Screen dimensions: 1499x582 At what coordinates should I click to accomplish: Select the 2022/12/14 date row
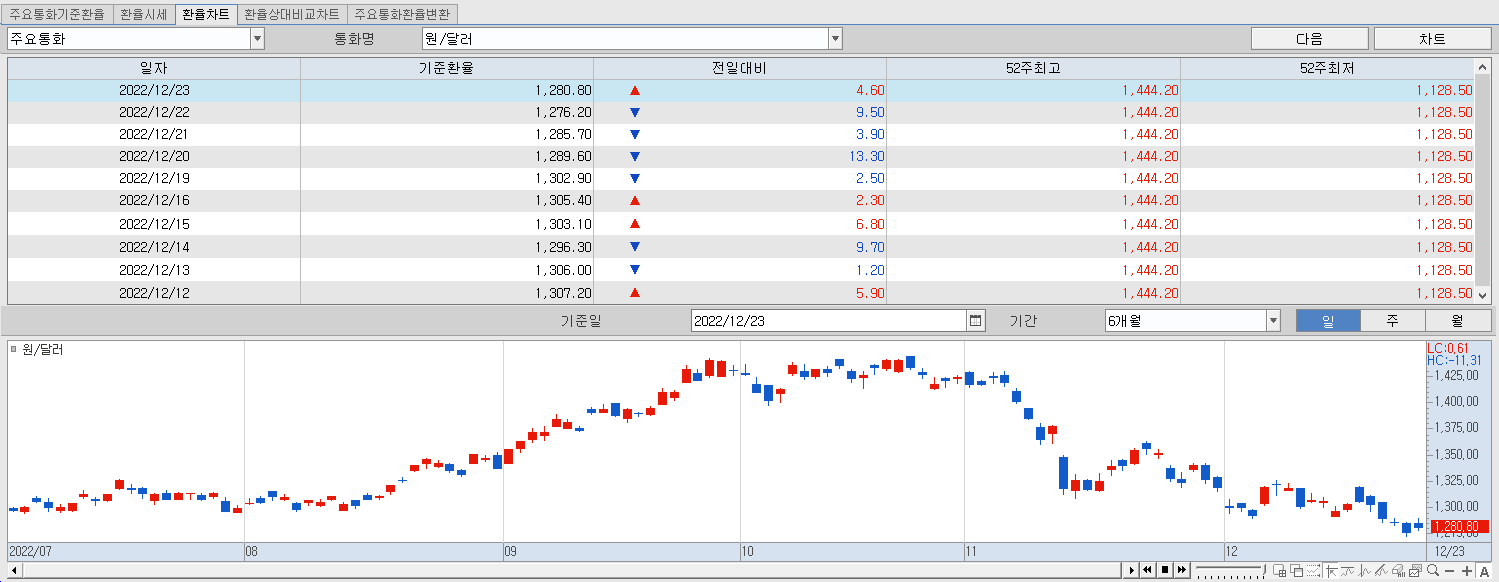(x=741, y=247)
